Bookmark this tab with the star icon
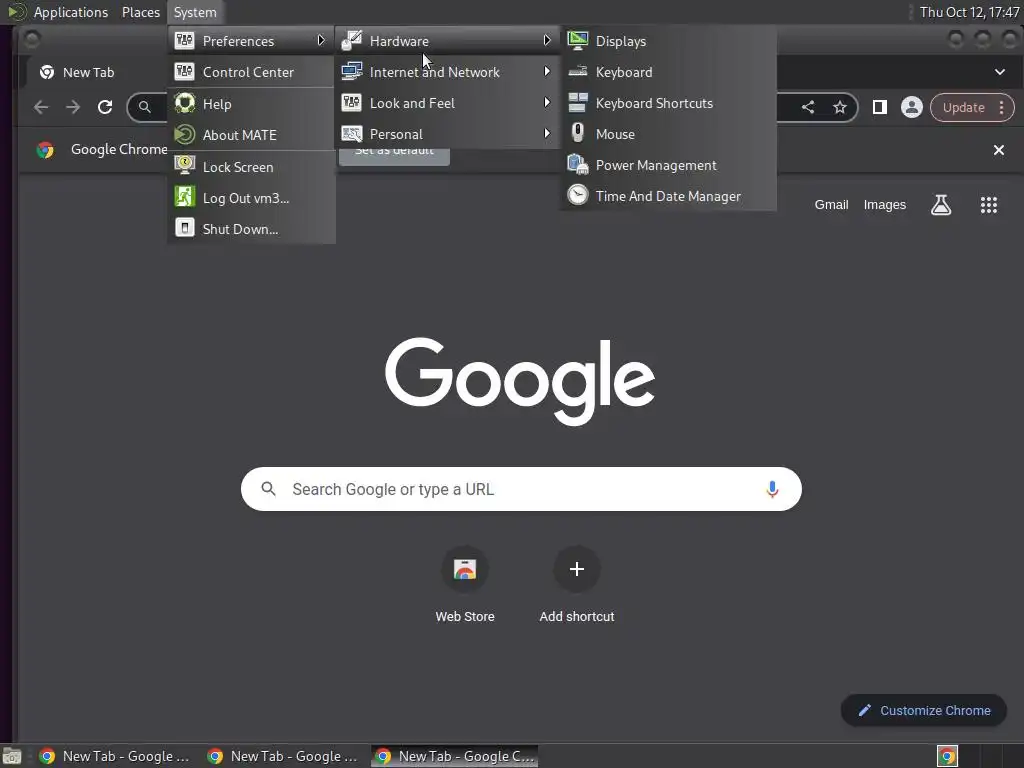This screenshot has width=1024, height=768. [x=840, y=107]
